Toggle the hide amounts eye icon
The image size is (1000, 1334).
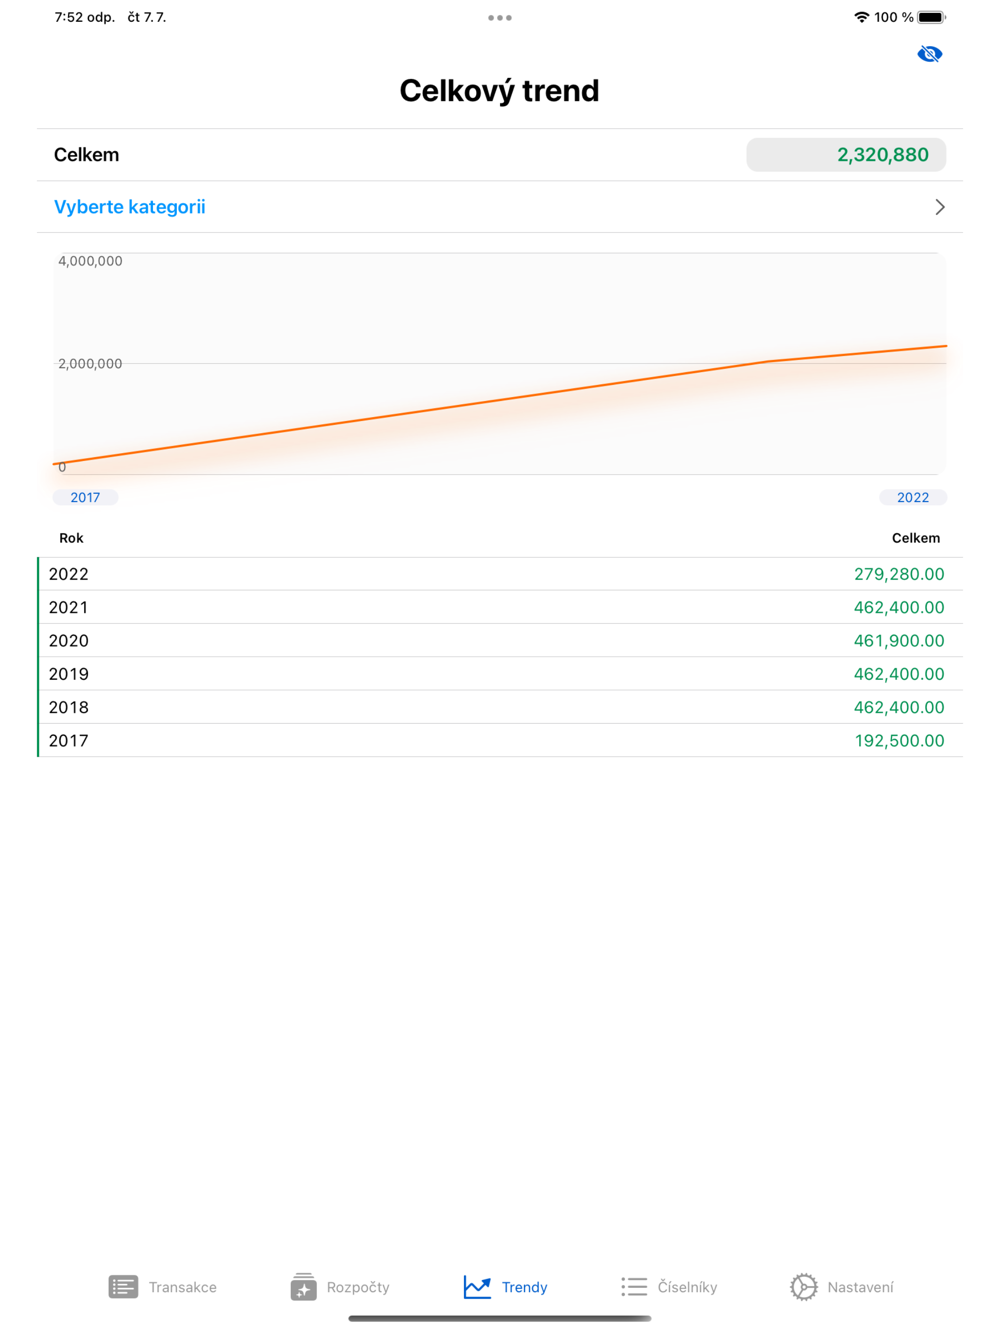point(929,54)
